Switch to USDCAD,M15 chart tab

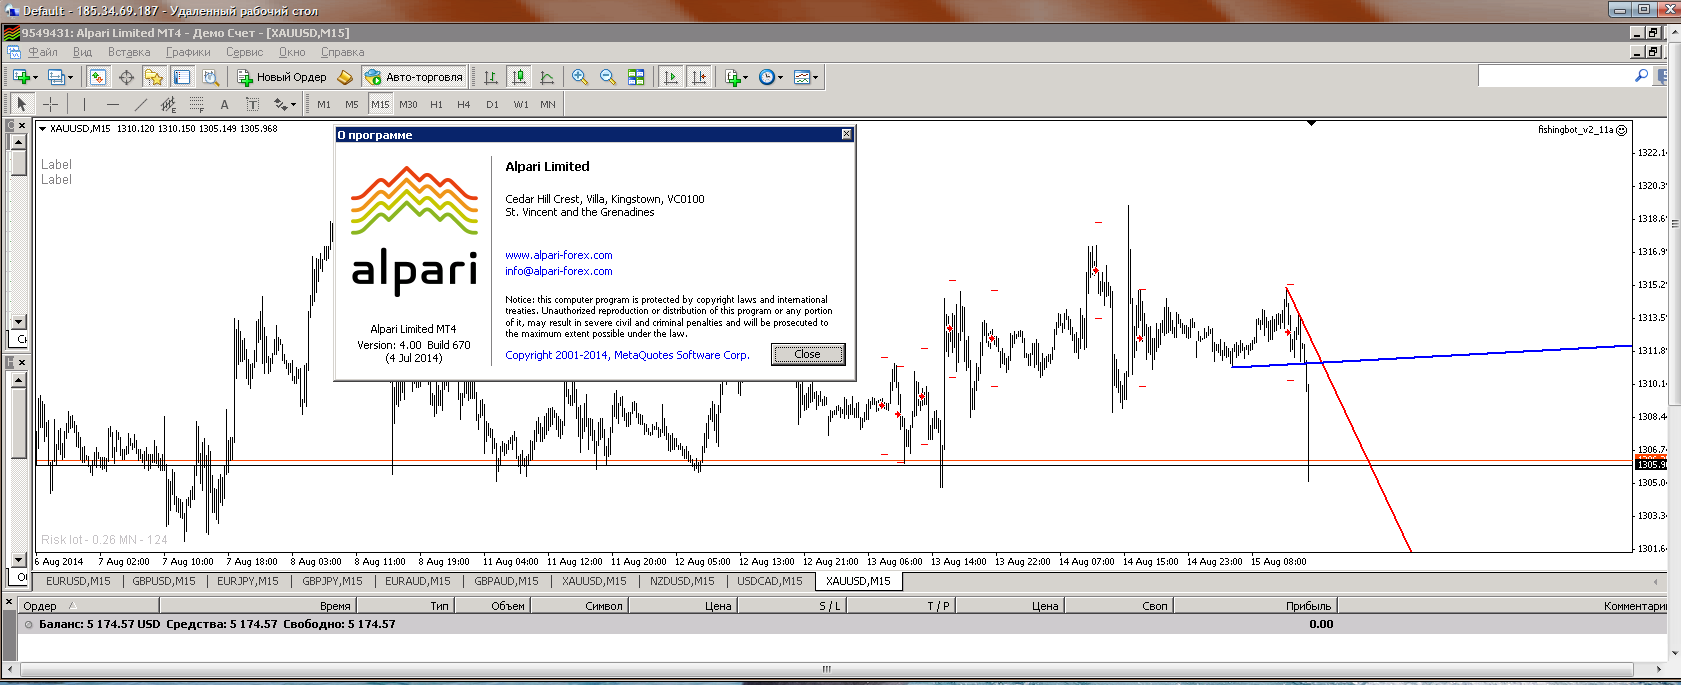[x=770, y=581]
